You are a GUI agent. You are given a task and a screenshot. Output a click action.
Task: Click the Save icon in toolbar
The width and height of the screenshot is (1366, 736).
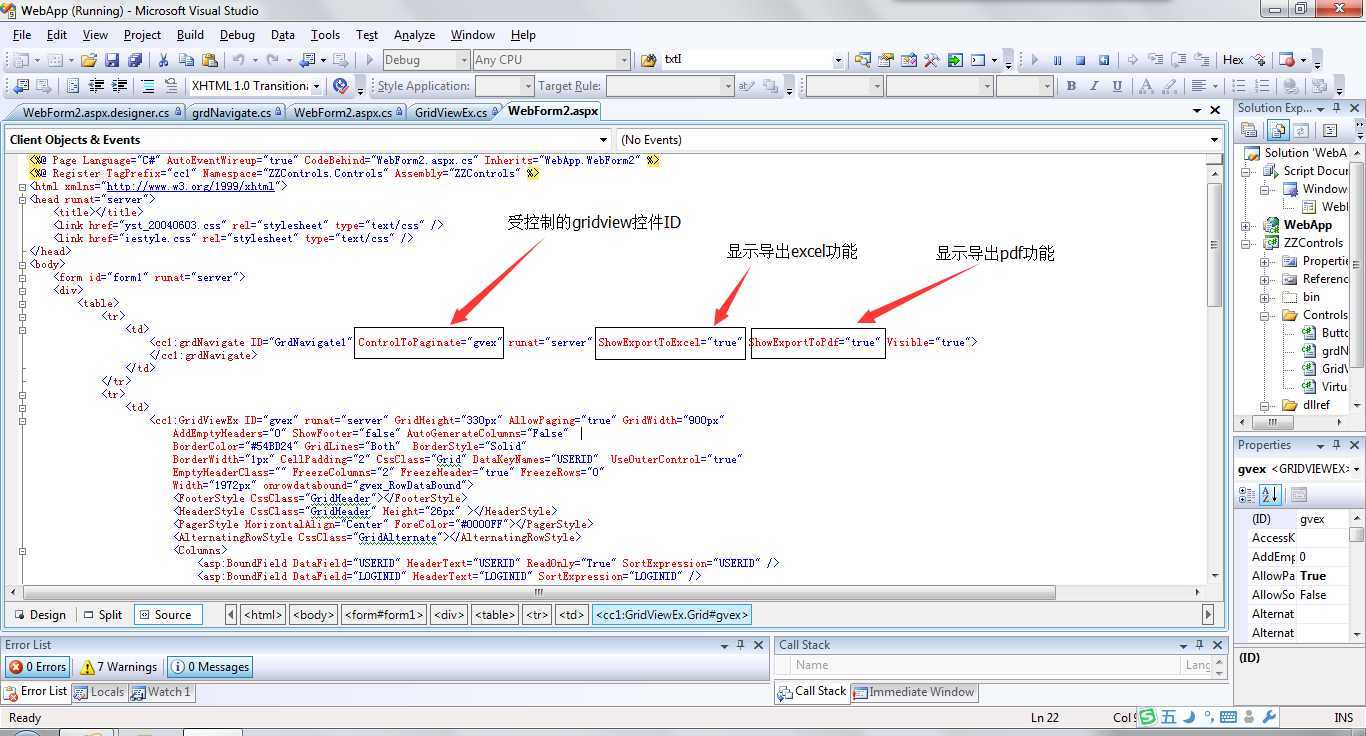pos(112,60)
